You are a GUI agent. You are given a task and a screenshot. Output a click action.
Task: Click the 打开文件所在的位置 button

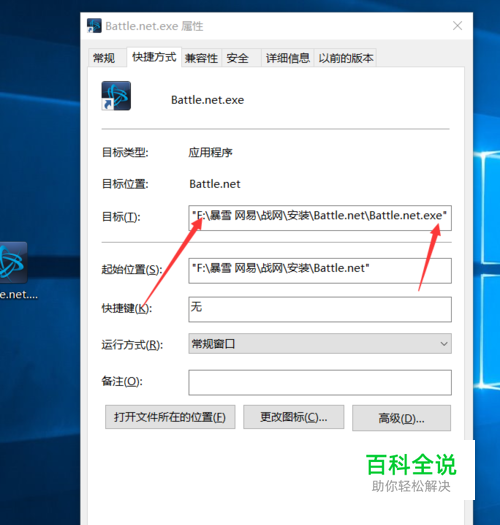click(170, 417)
